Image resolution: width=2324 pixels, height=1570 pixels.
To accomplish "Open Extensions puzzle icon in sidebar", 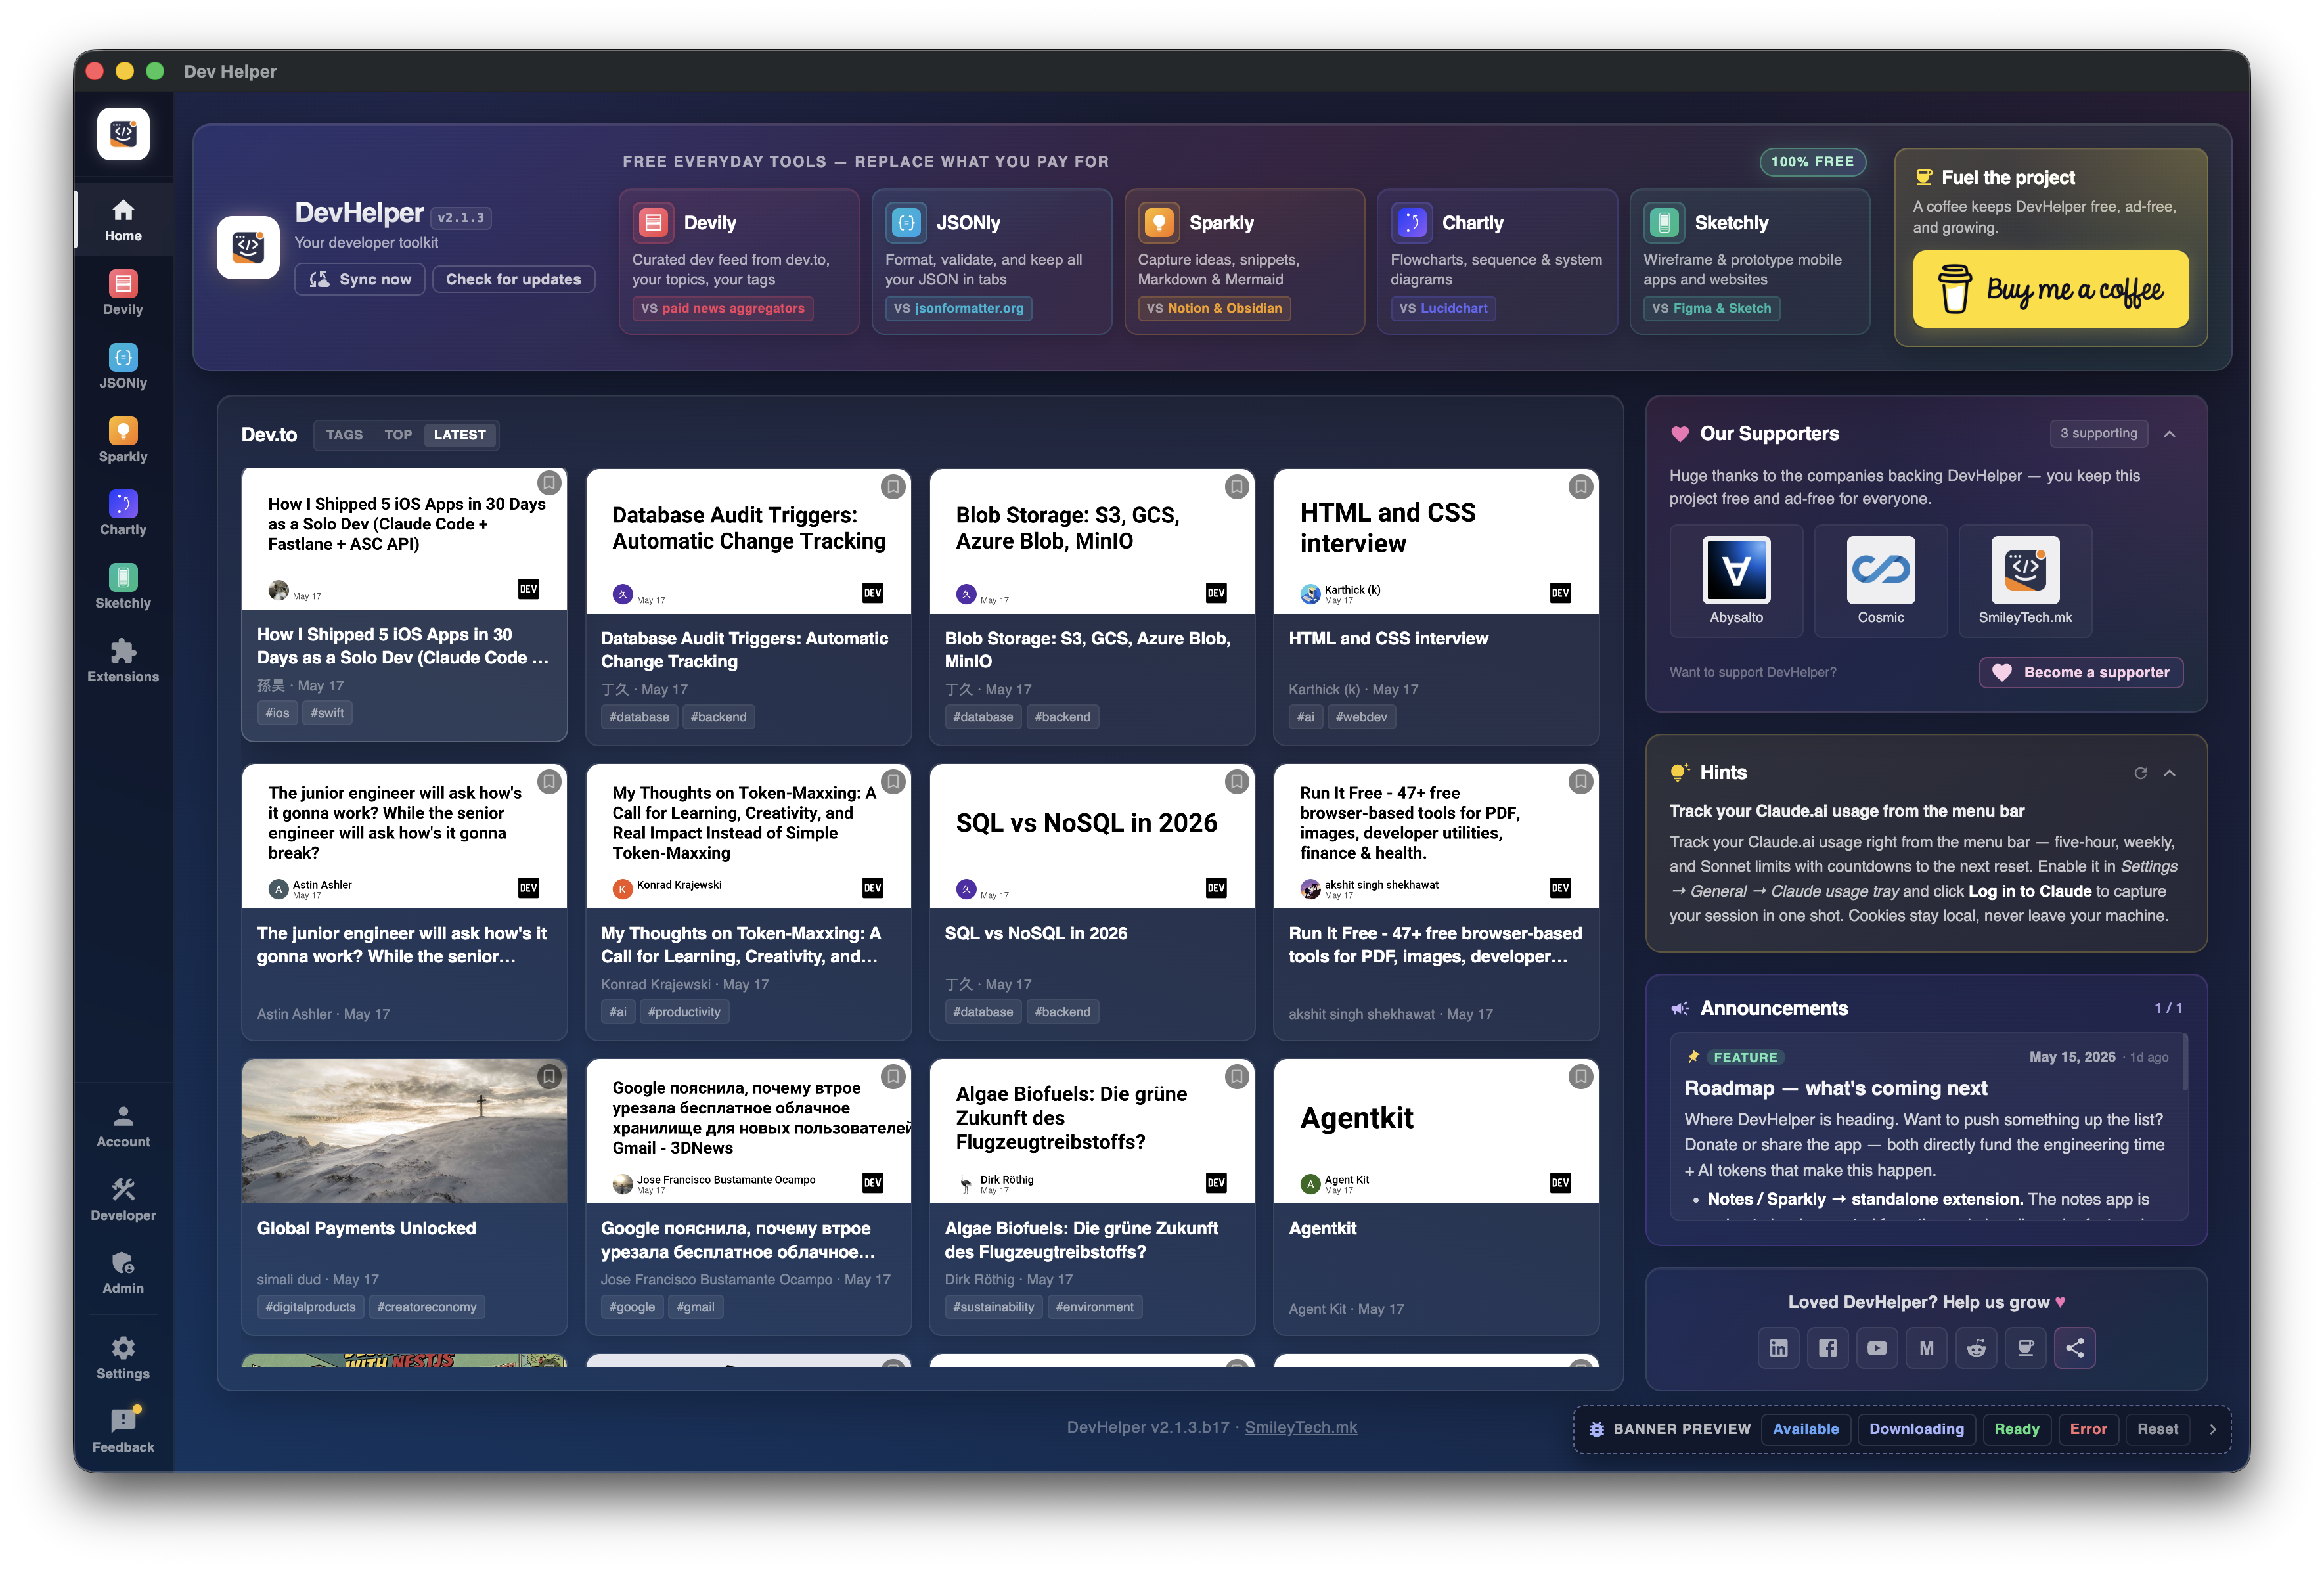I will click(123, 660).
